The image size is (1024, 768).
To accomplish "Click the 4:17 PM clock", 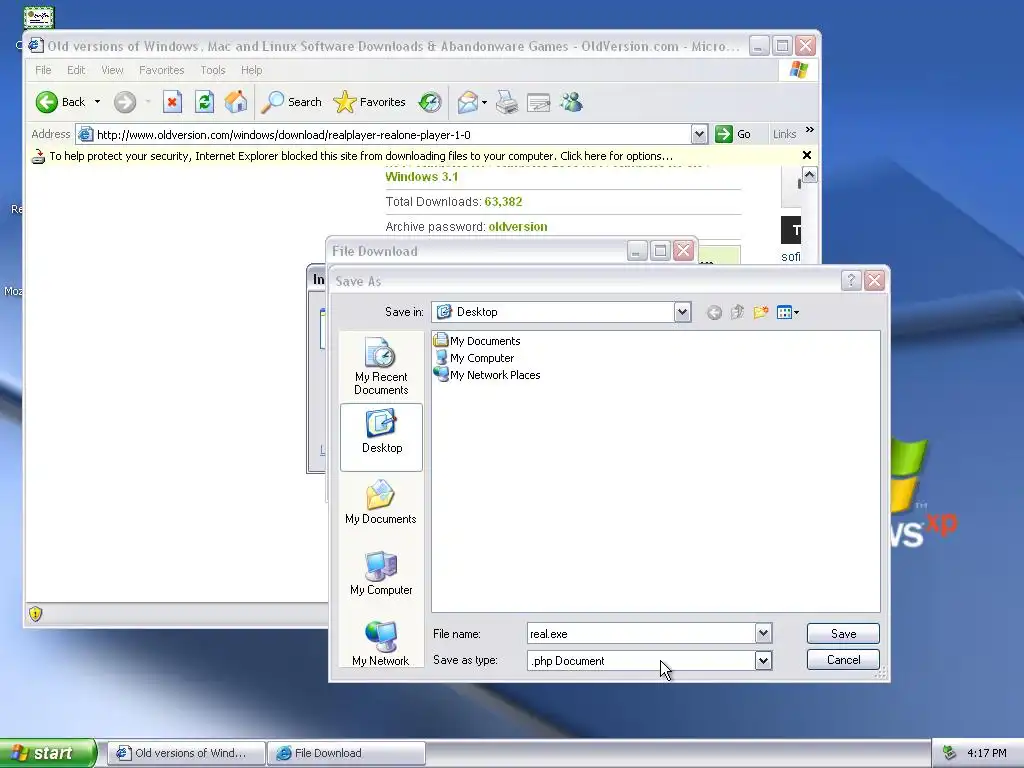I will 987,753.
